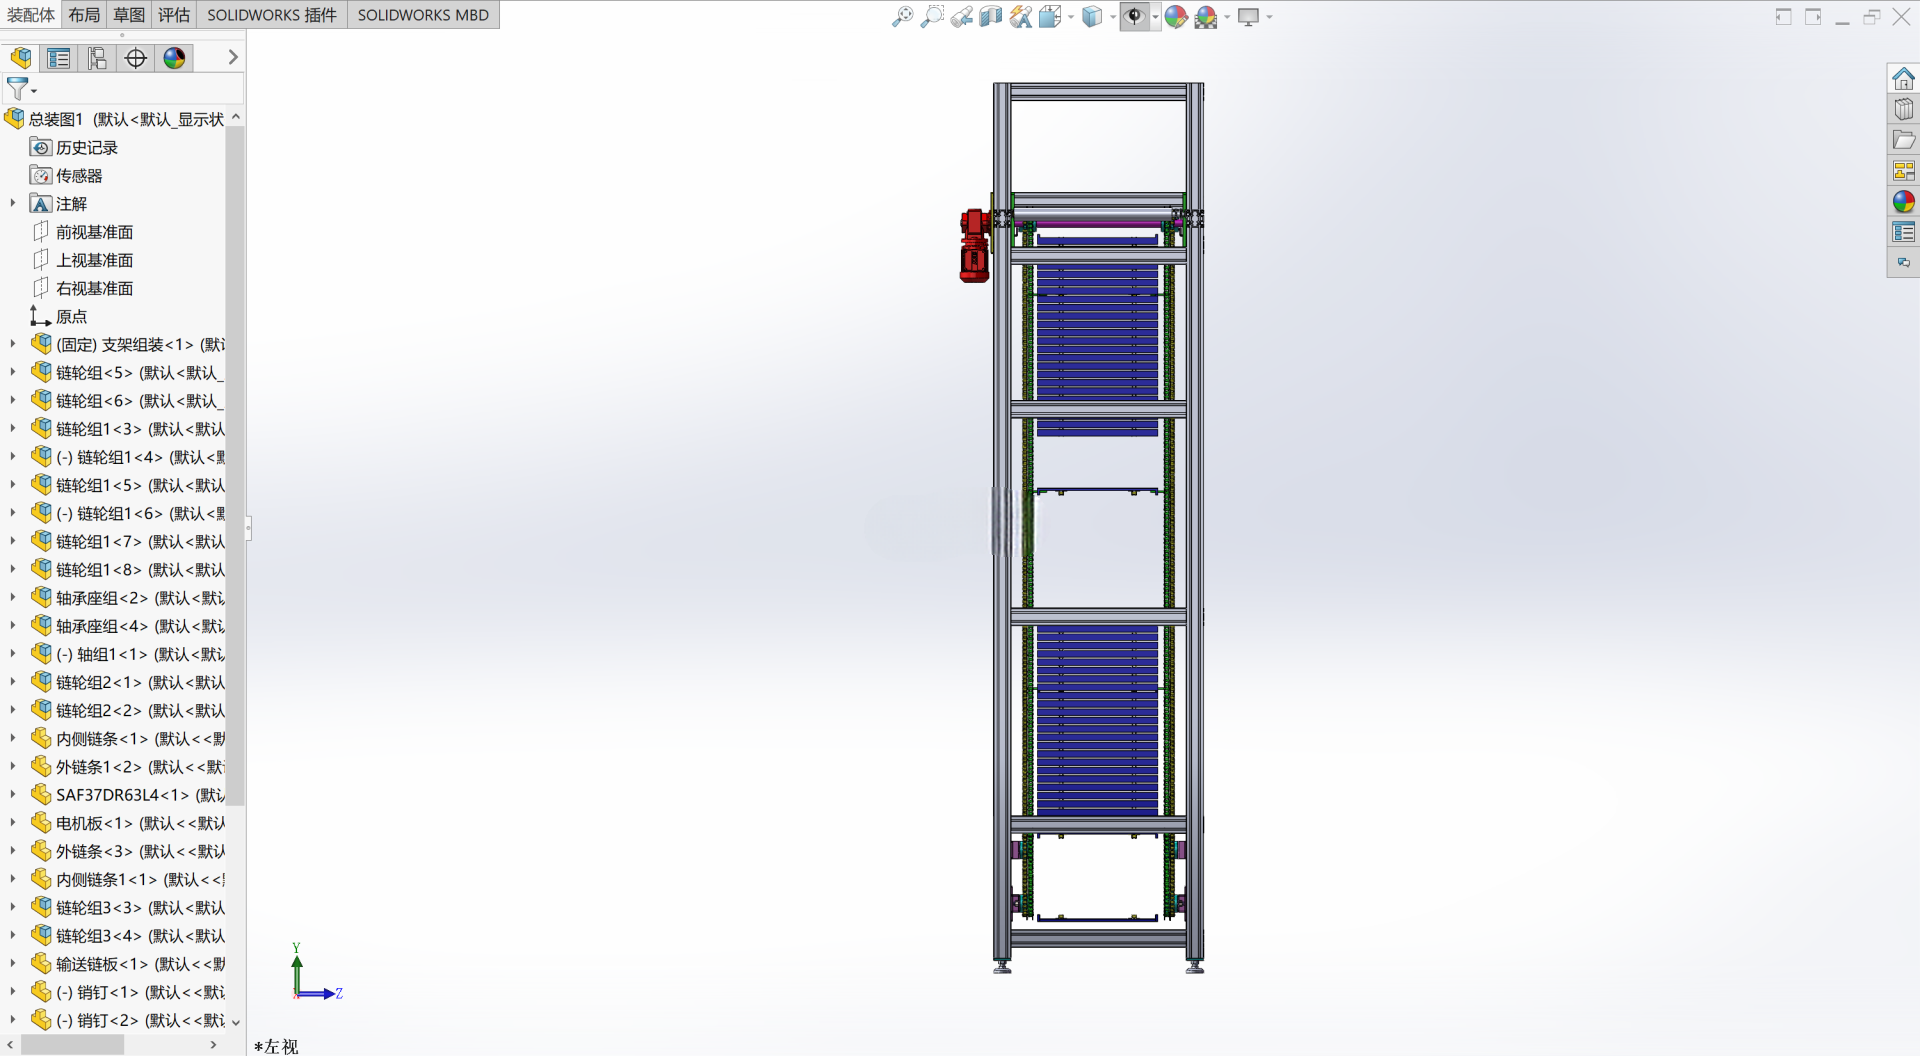Image resolution: width=1920 pixels, height=1056 pixels.
Task: Switch to the 评估 tab
Action: [x=174, y=15]
